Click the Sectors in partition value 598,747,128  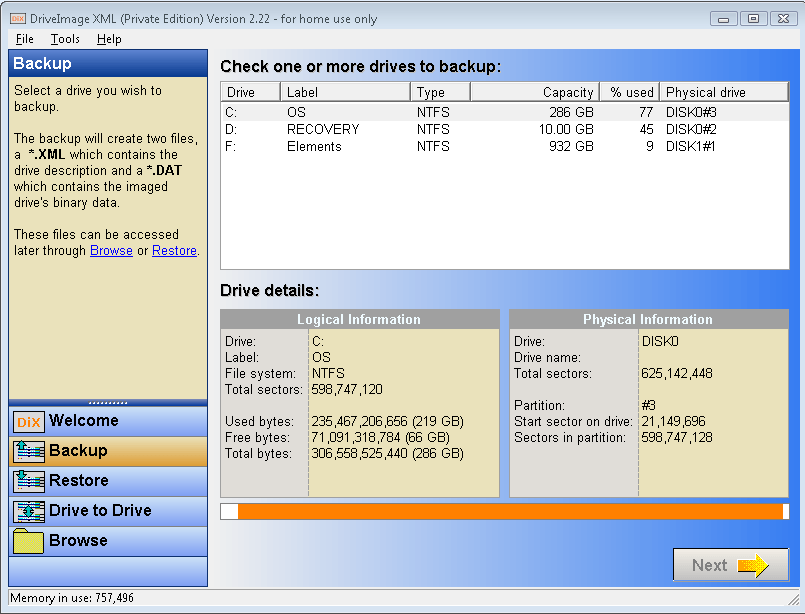click(x=677, y=437)
